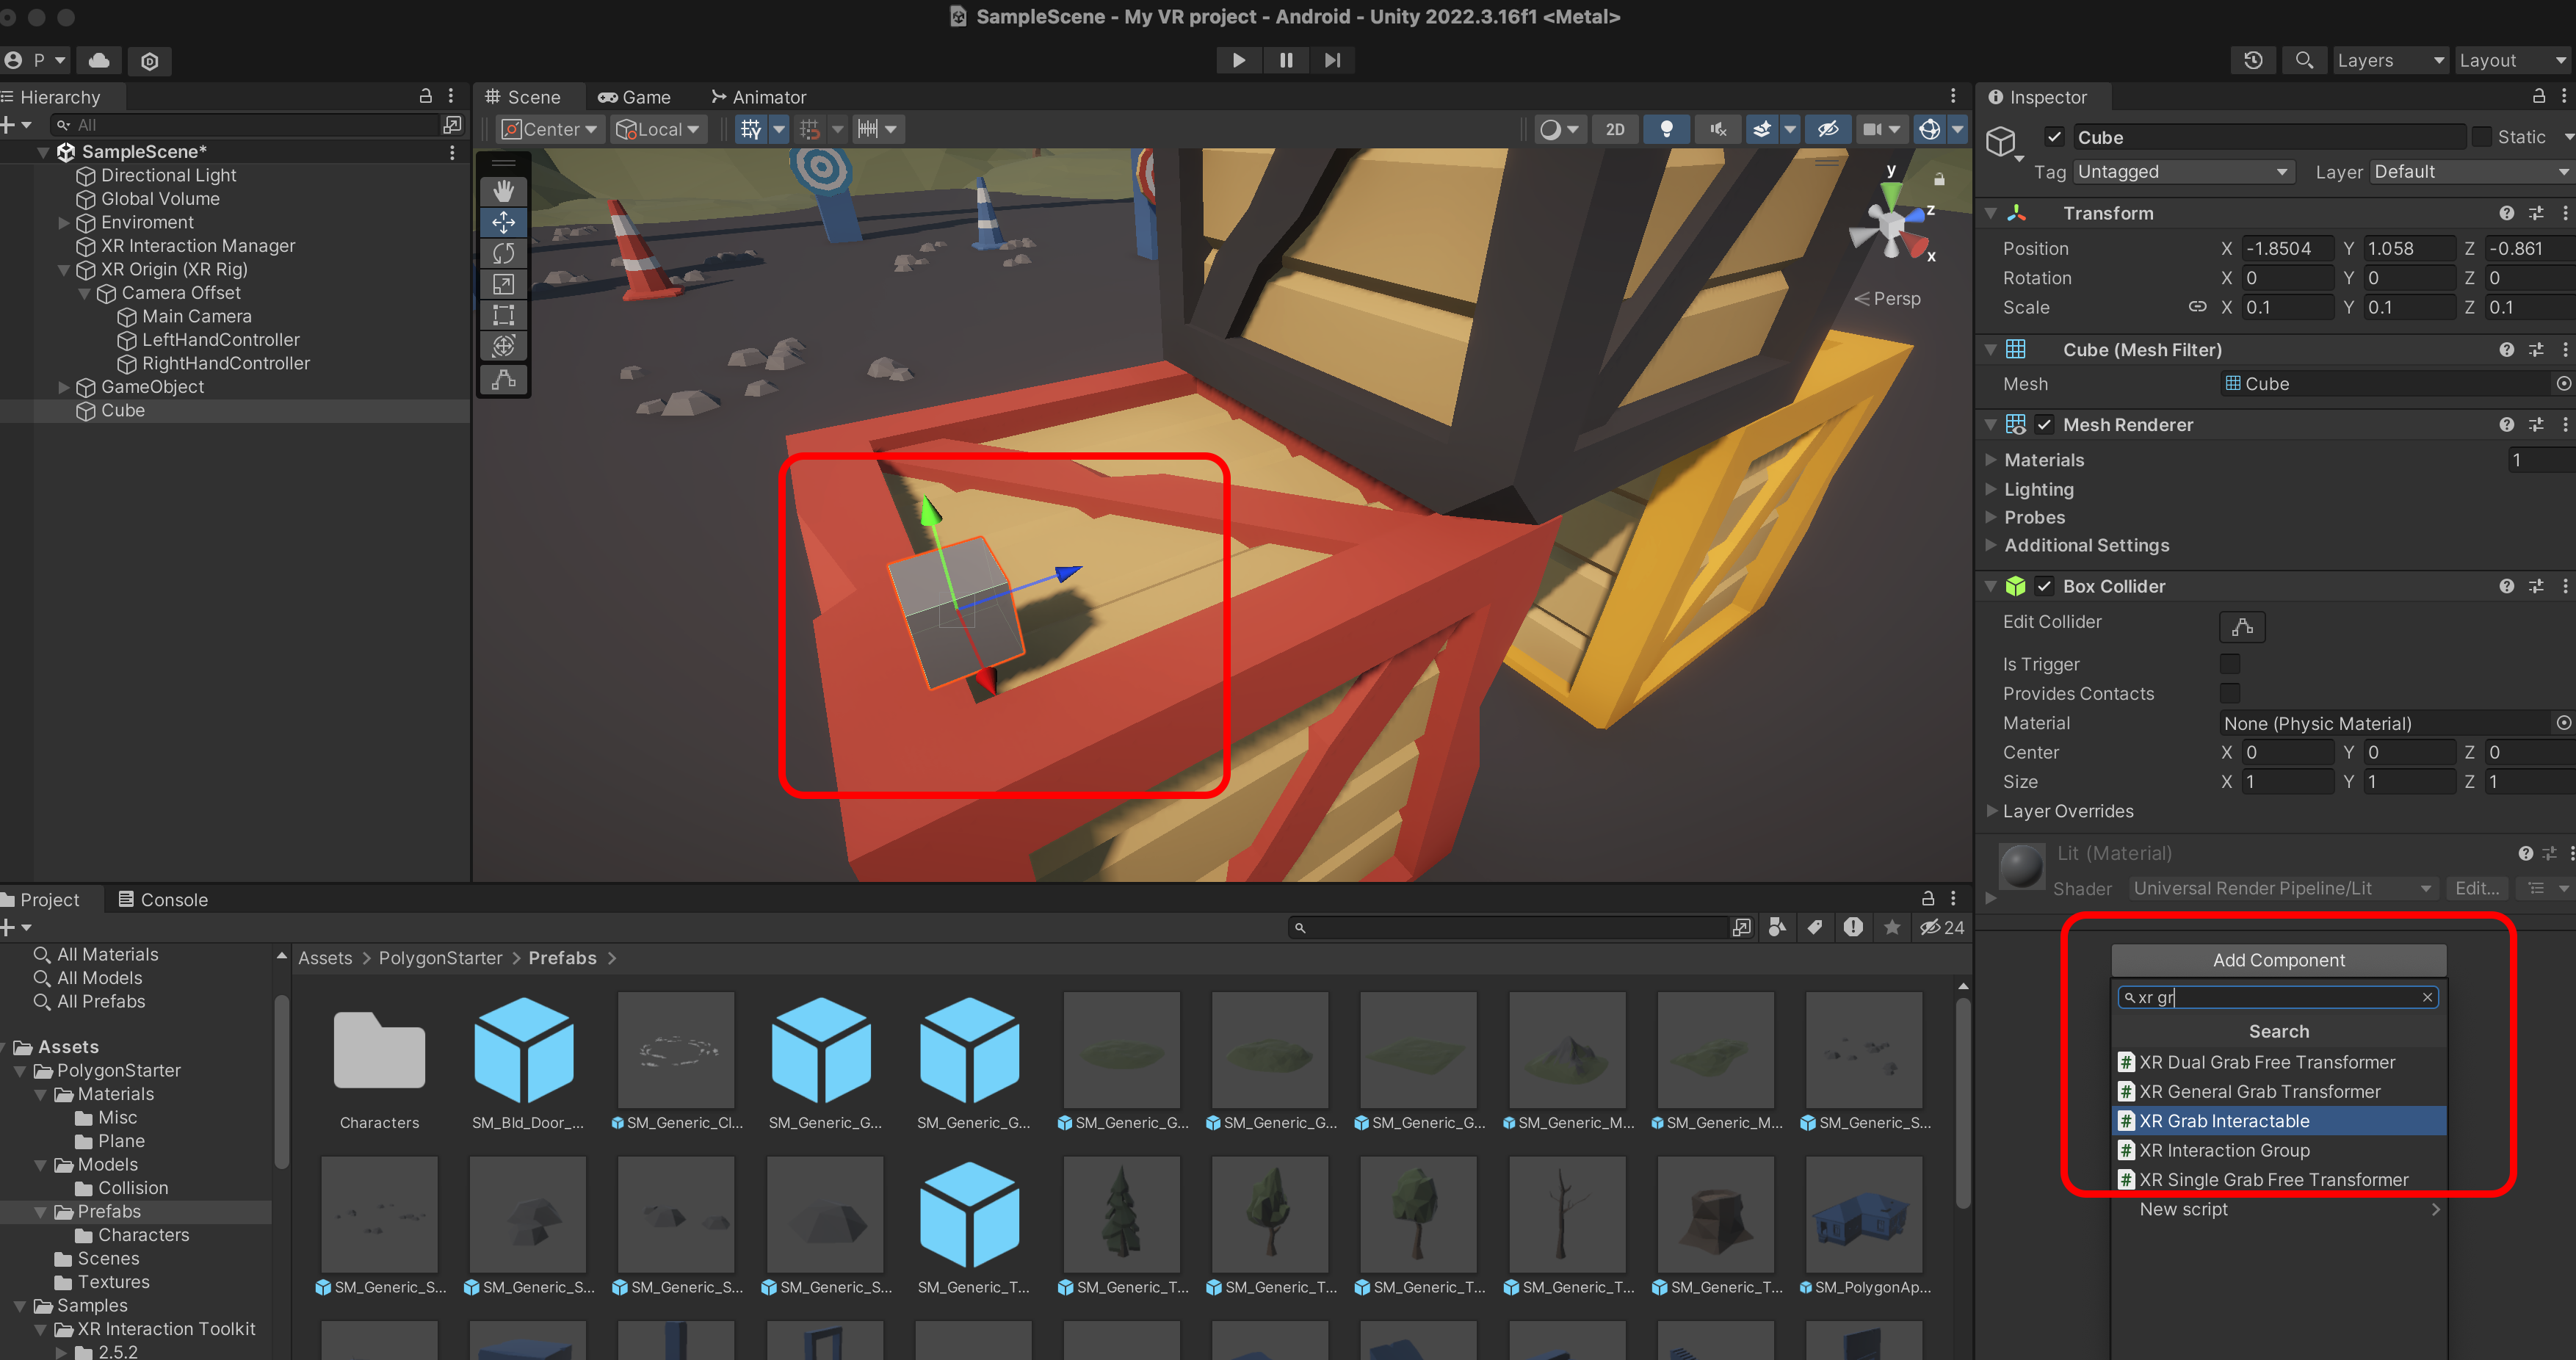Select the Rect transform tool

(503, 316)
